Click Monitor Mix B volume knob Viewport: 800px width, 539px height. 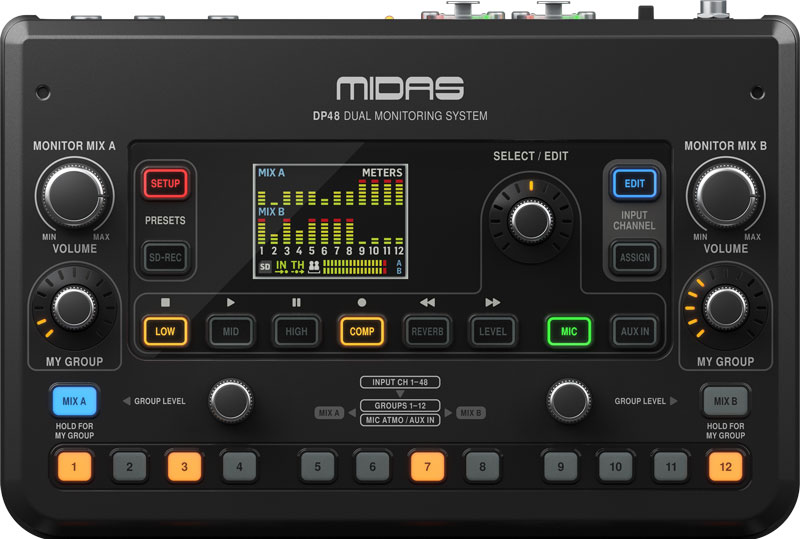726,195
